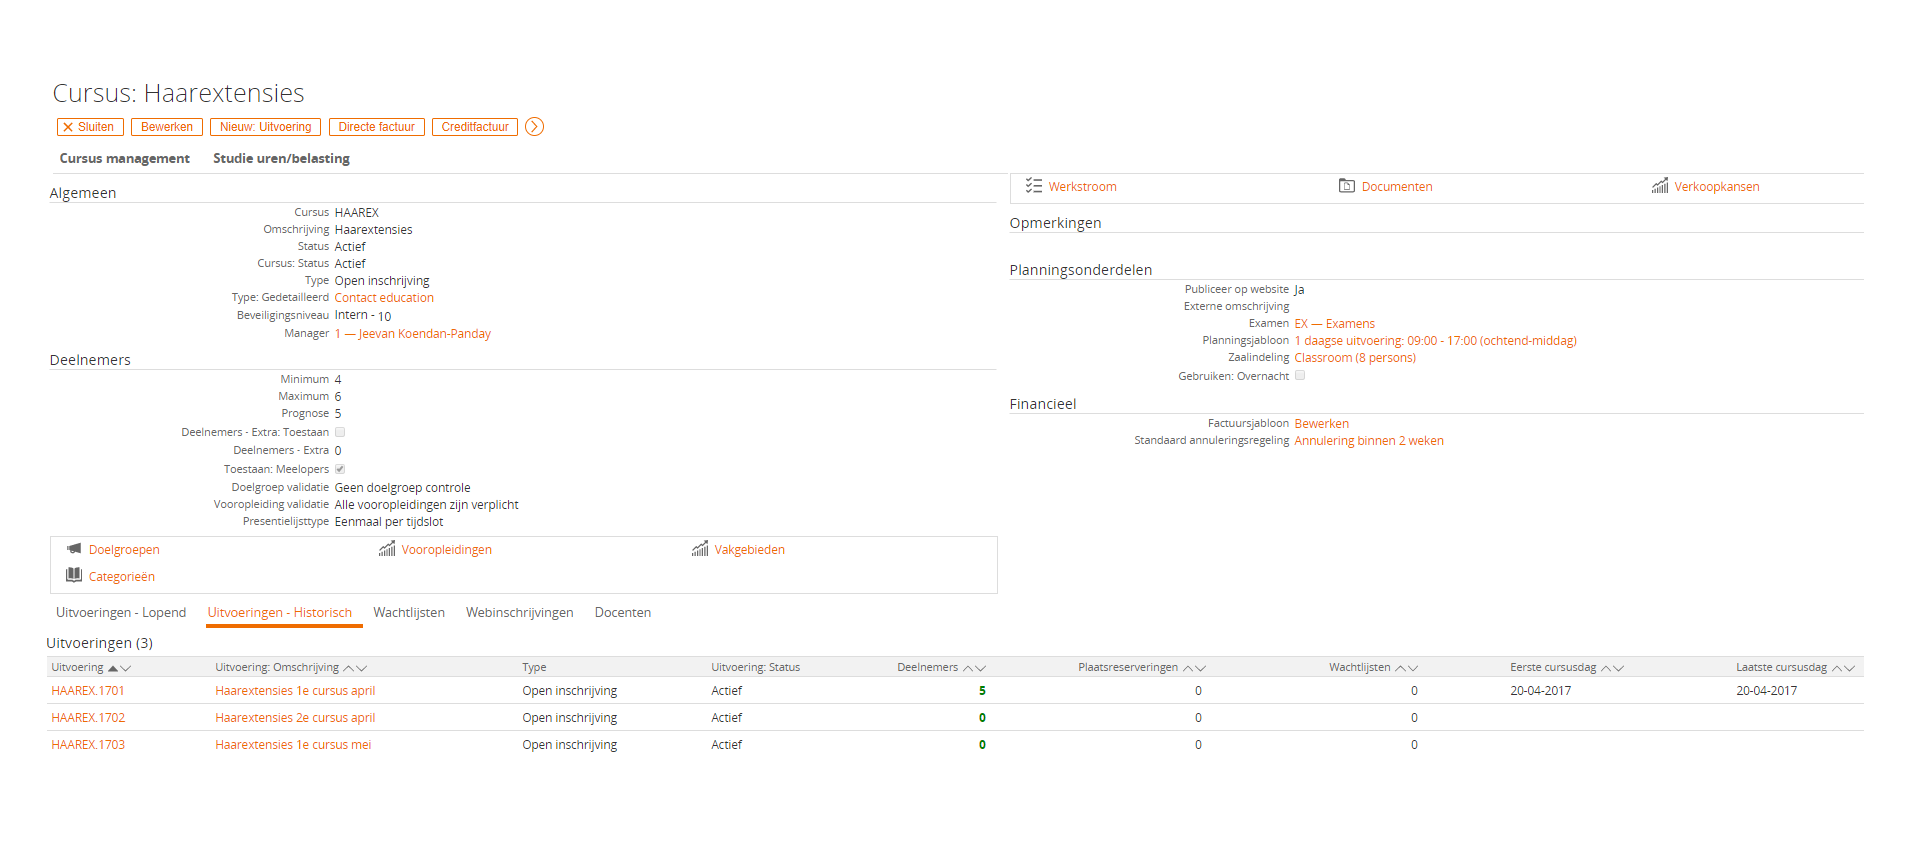Viewport: 1912px width, 849px height.
Task: Click the Nieuw: Uitvoering button
Action: pyautogui.click(x=265, y=127)
